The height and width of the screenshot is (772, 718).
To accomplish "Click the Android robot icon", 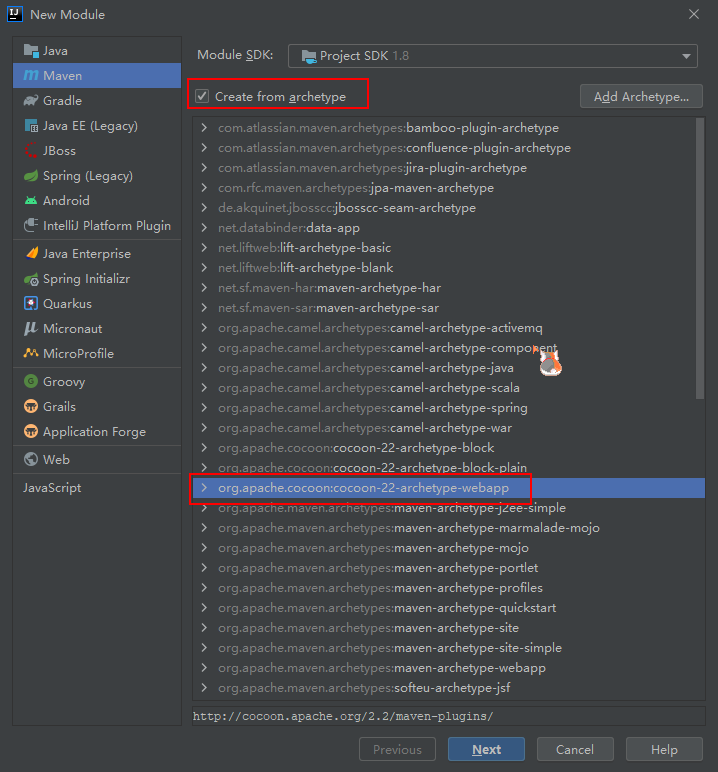I will coord(31,200).
